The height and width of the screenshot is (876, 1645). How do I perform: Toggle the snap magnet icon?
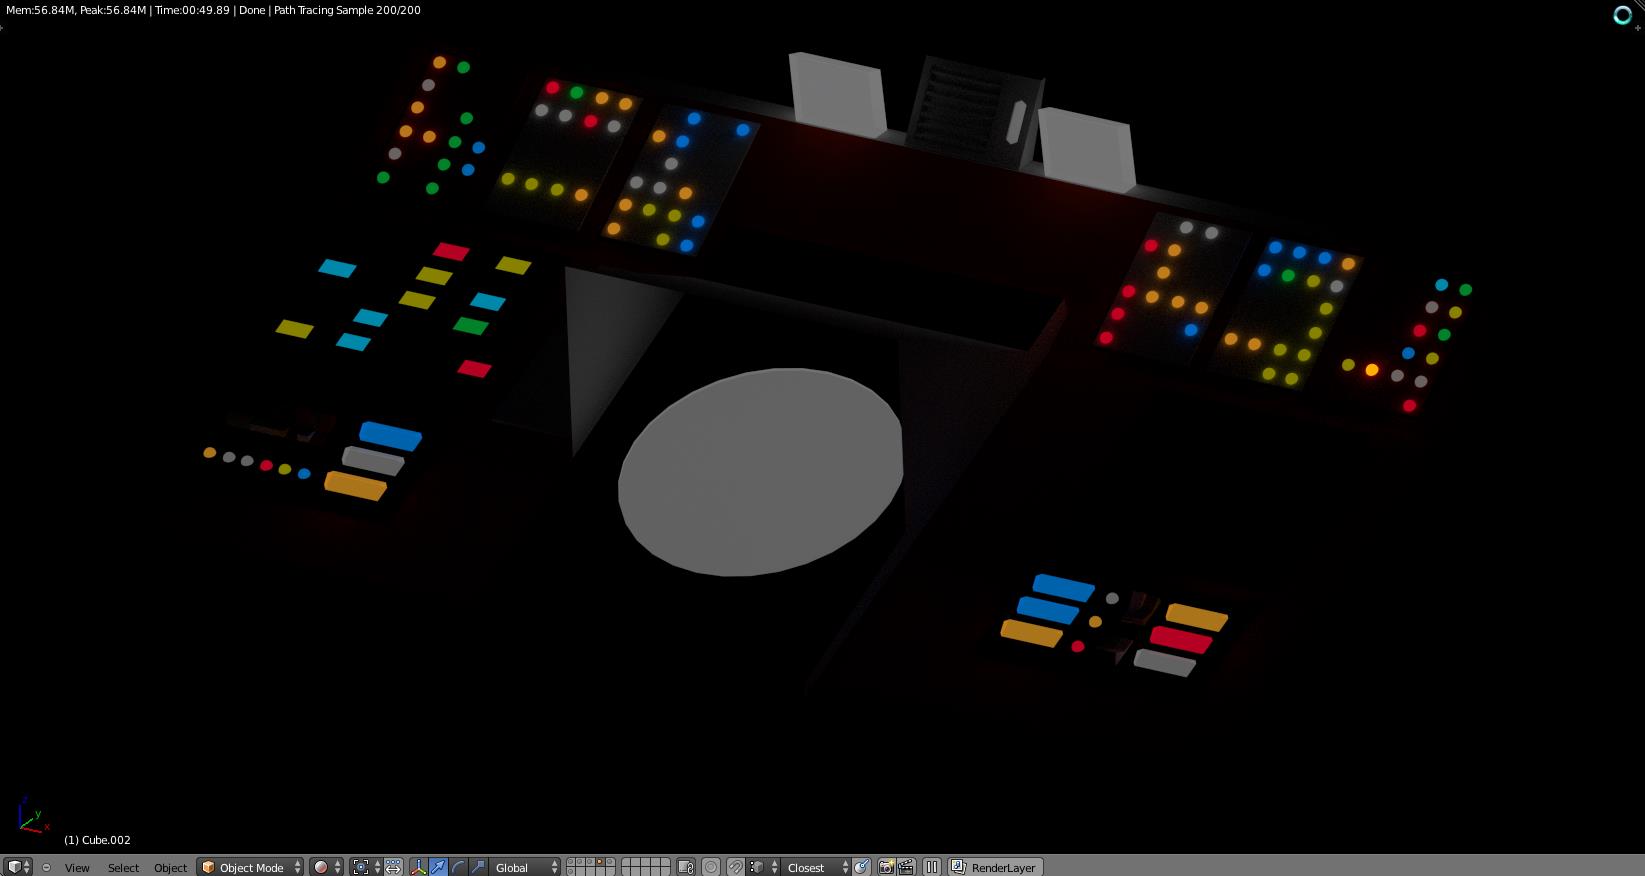tap(735, 867)
